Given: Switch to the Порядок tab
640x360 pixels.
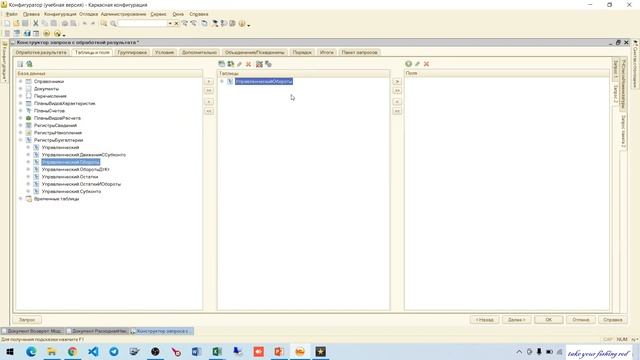Looking at the screenshot, I should (x=302, y=53).
